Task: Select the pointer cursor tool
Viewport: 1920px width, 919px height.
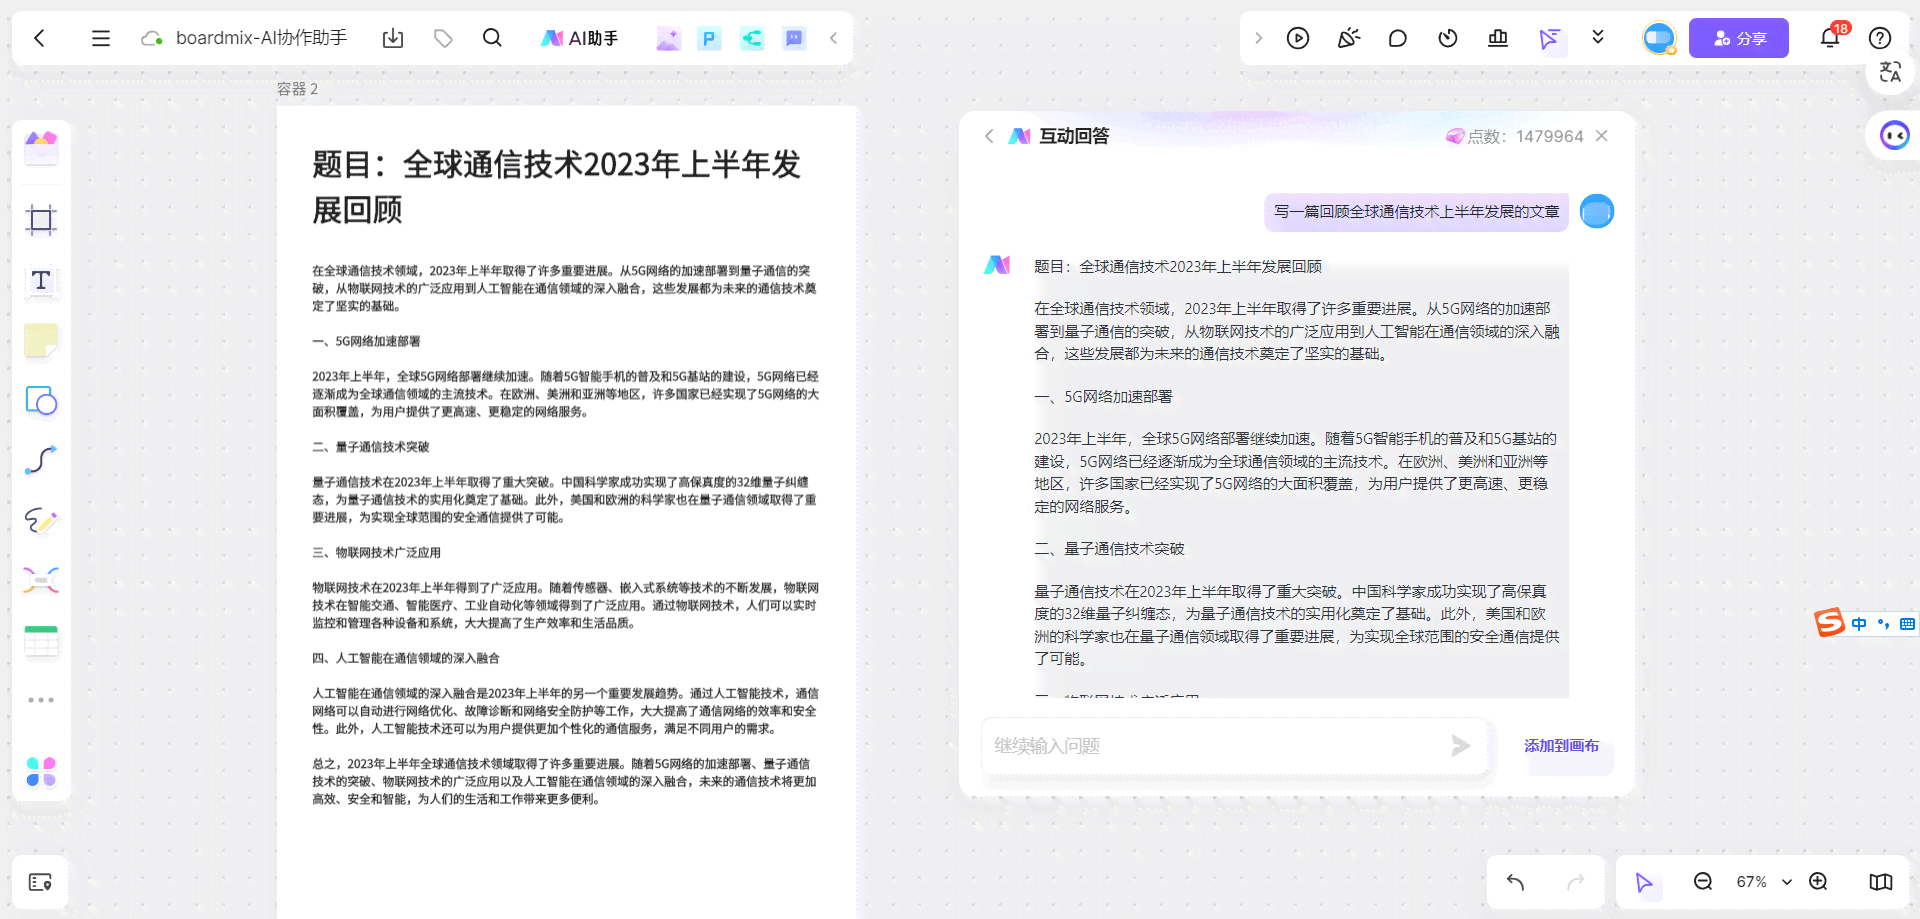Action: 1644,882
